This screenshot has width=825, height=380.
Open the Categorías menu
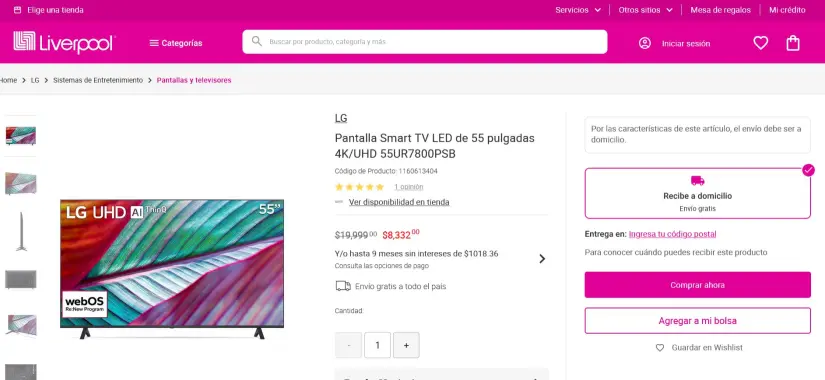(x=176, y=43)
